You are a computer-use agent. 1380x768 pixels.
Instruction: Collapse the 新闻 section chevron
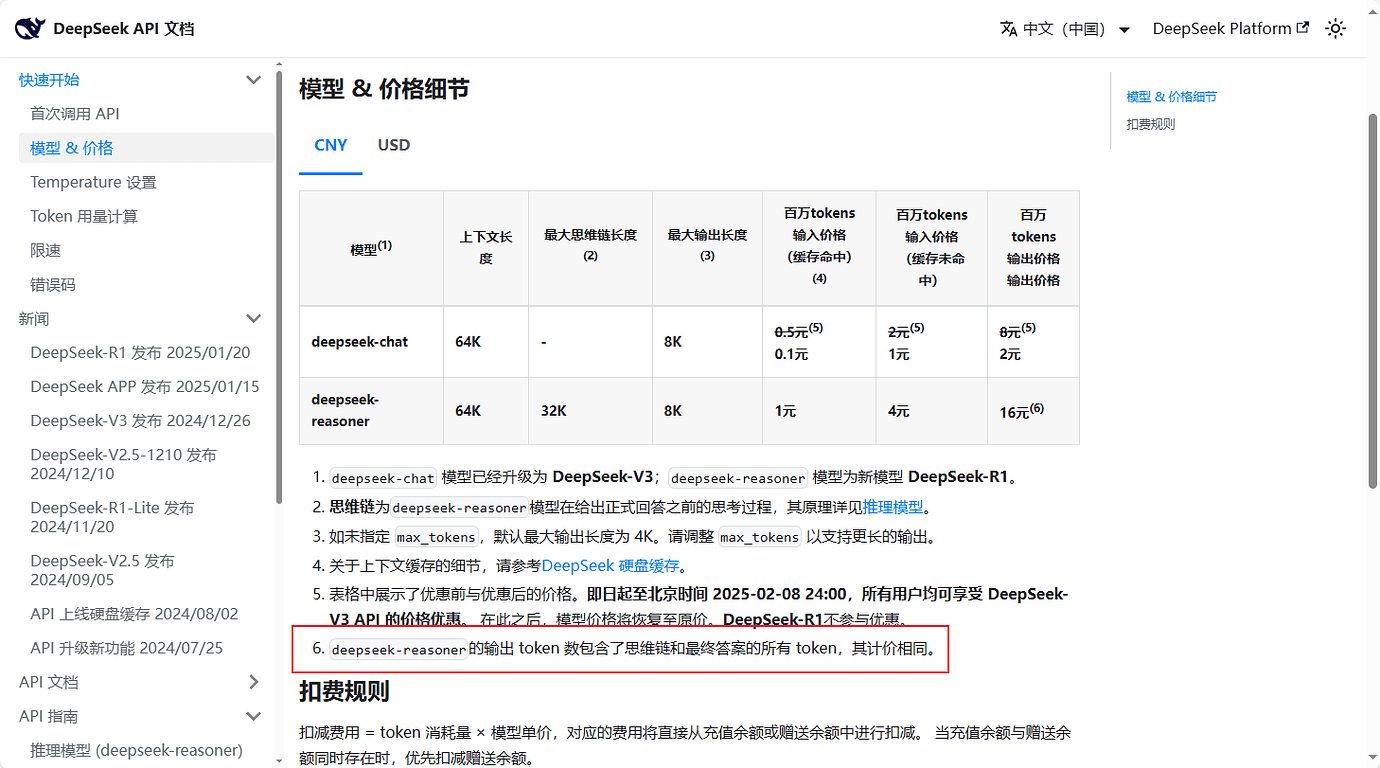[x=253, y=319]
